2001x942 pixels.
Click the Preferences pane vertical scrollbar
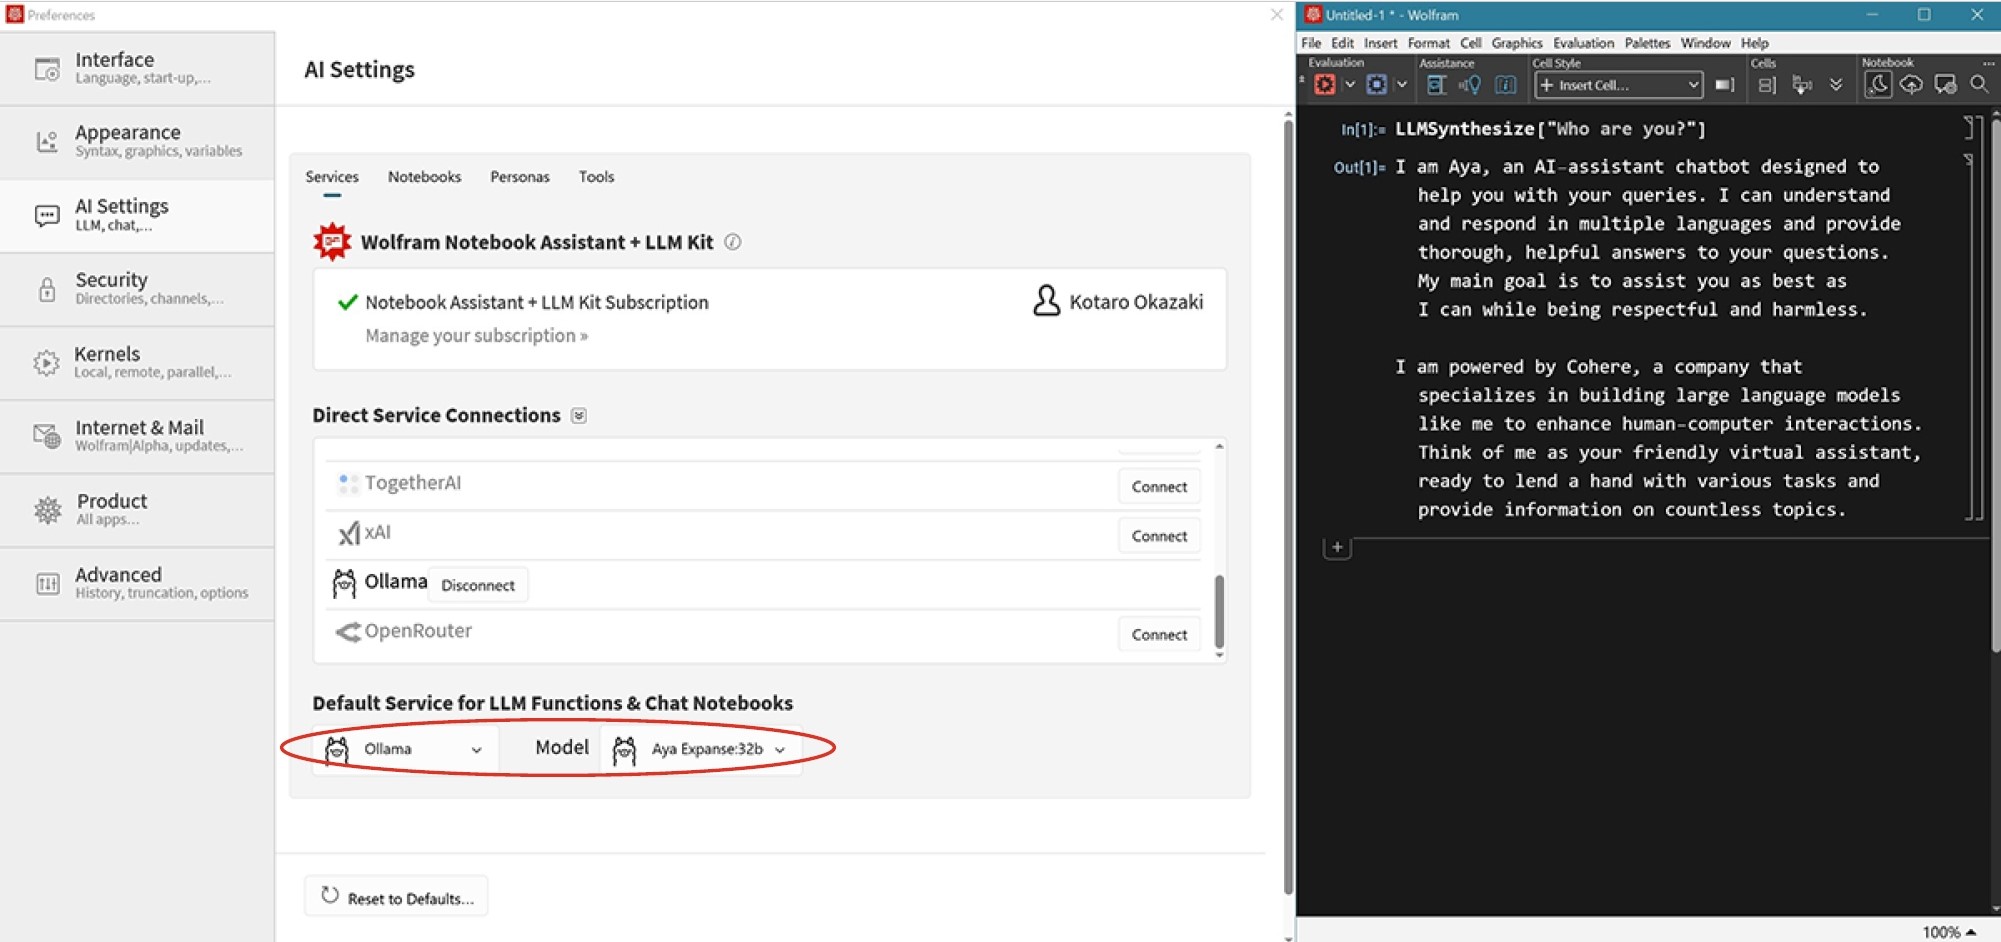coord(1288,508)
